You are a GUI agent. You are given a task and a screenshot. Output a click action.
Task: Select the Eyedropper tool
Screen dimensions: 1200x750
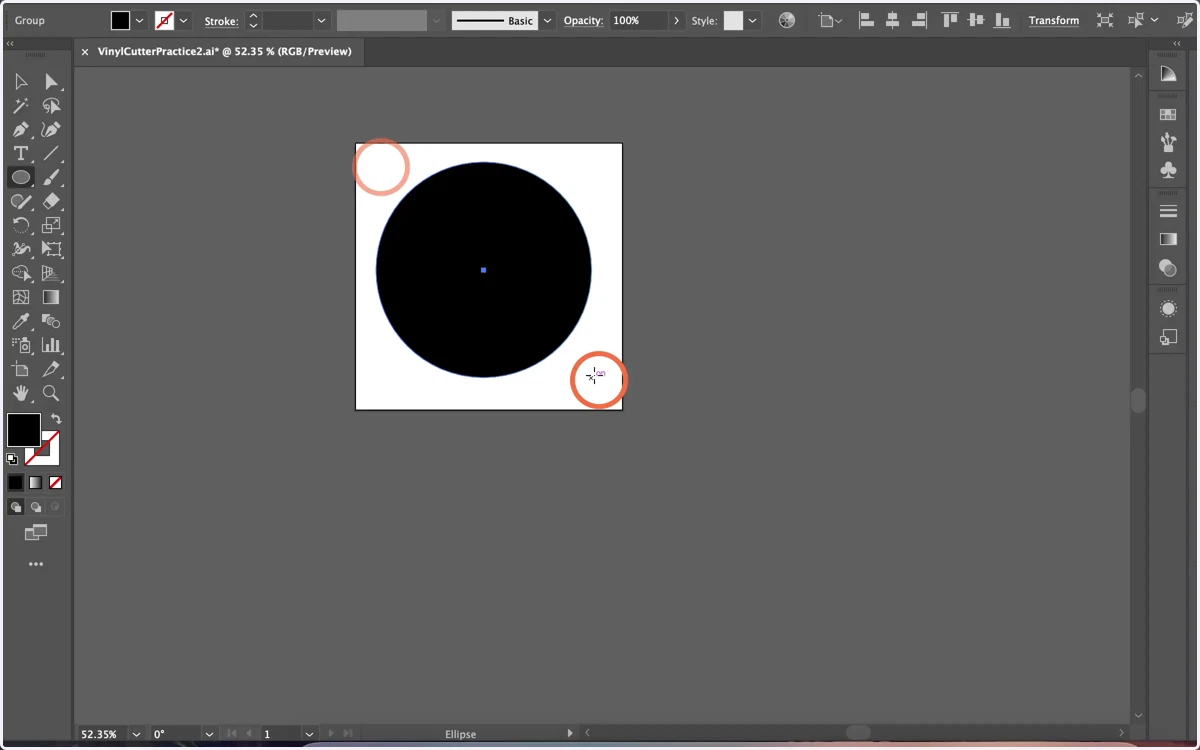click(x=21, y=322)
